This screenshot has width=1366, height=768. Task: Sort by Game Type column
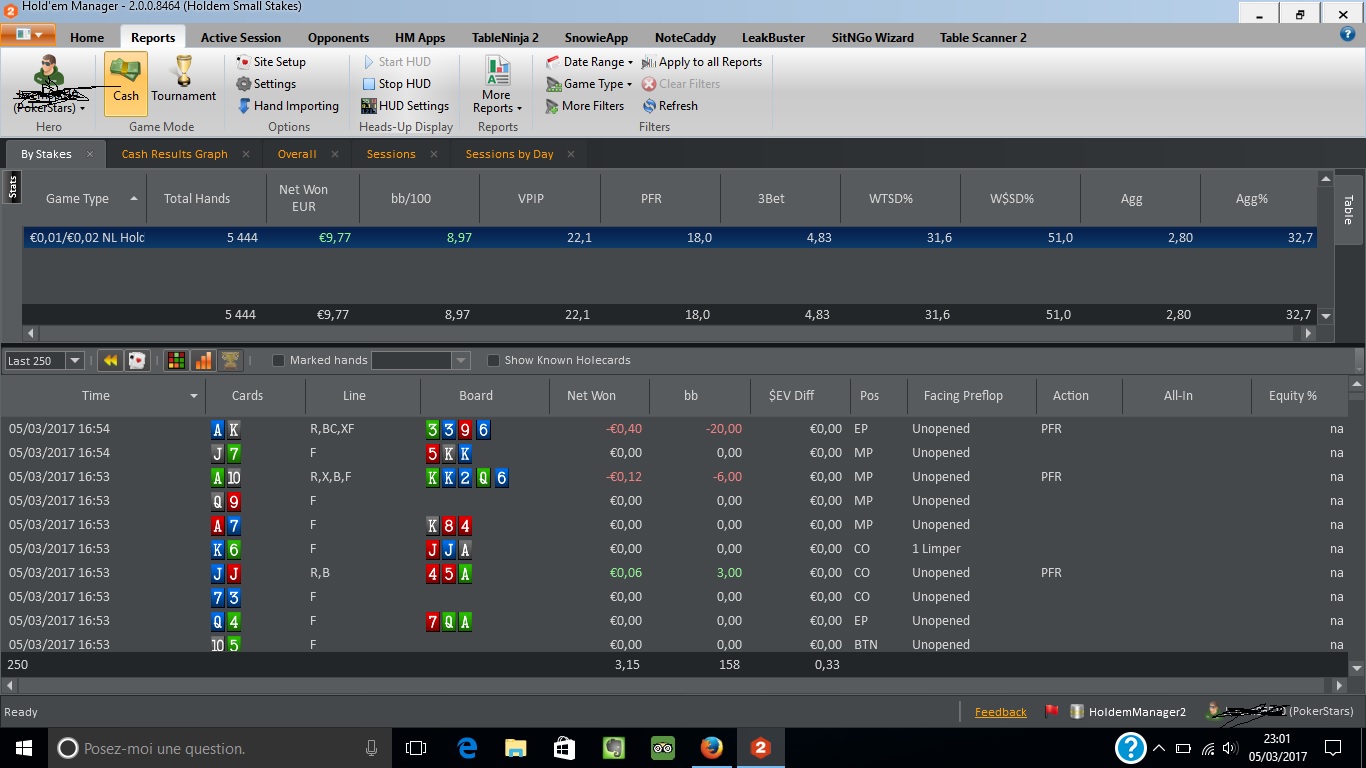click(x=84, y=198)
